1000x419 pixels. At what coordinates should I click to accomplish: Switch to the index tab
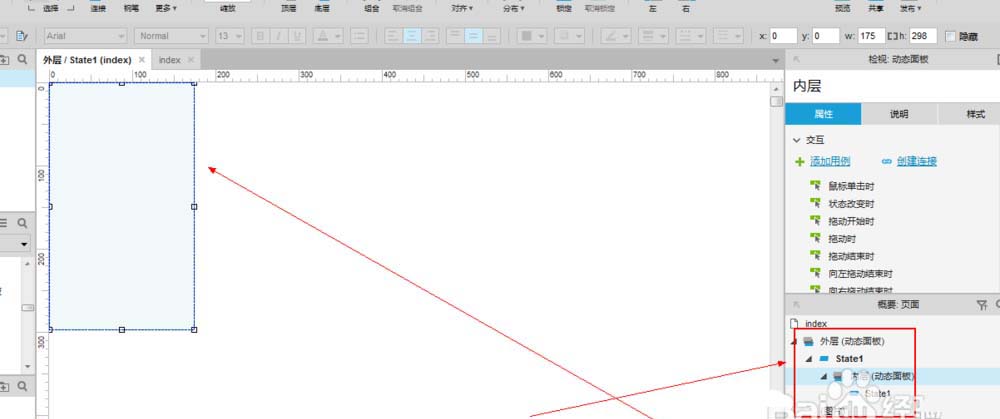pos(170,60)
